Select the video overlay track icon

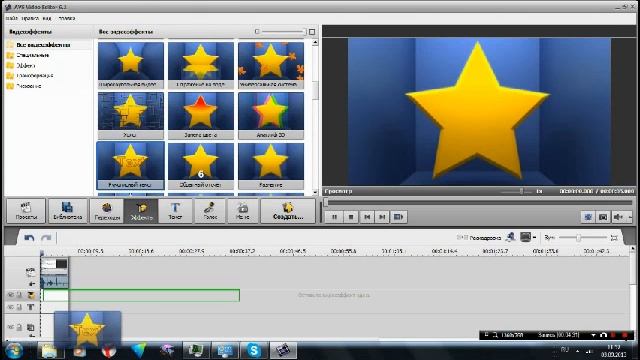click(31, 327)
